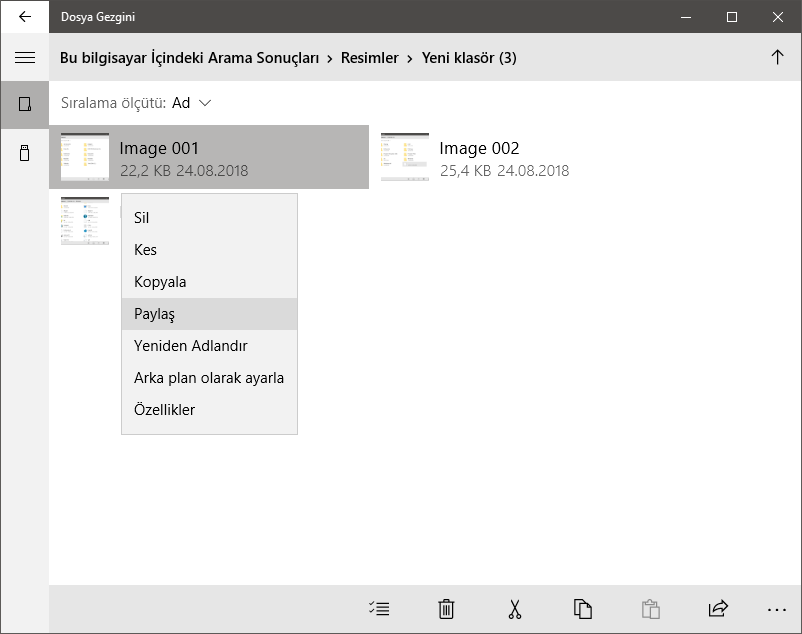
Task: Open the more options ellipsis menu
Action: (x=776, y=609)
